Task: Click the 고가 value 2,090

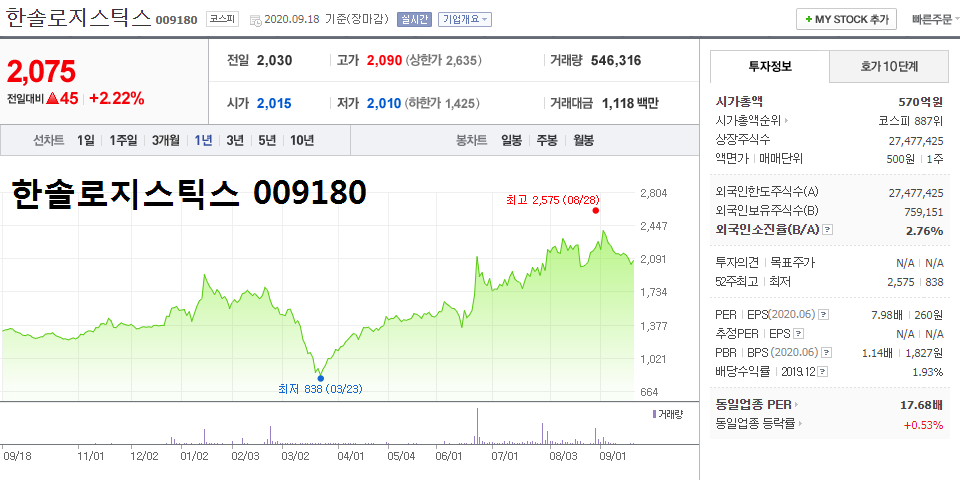Action: pos(385,60)
